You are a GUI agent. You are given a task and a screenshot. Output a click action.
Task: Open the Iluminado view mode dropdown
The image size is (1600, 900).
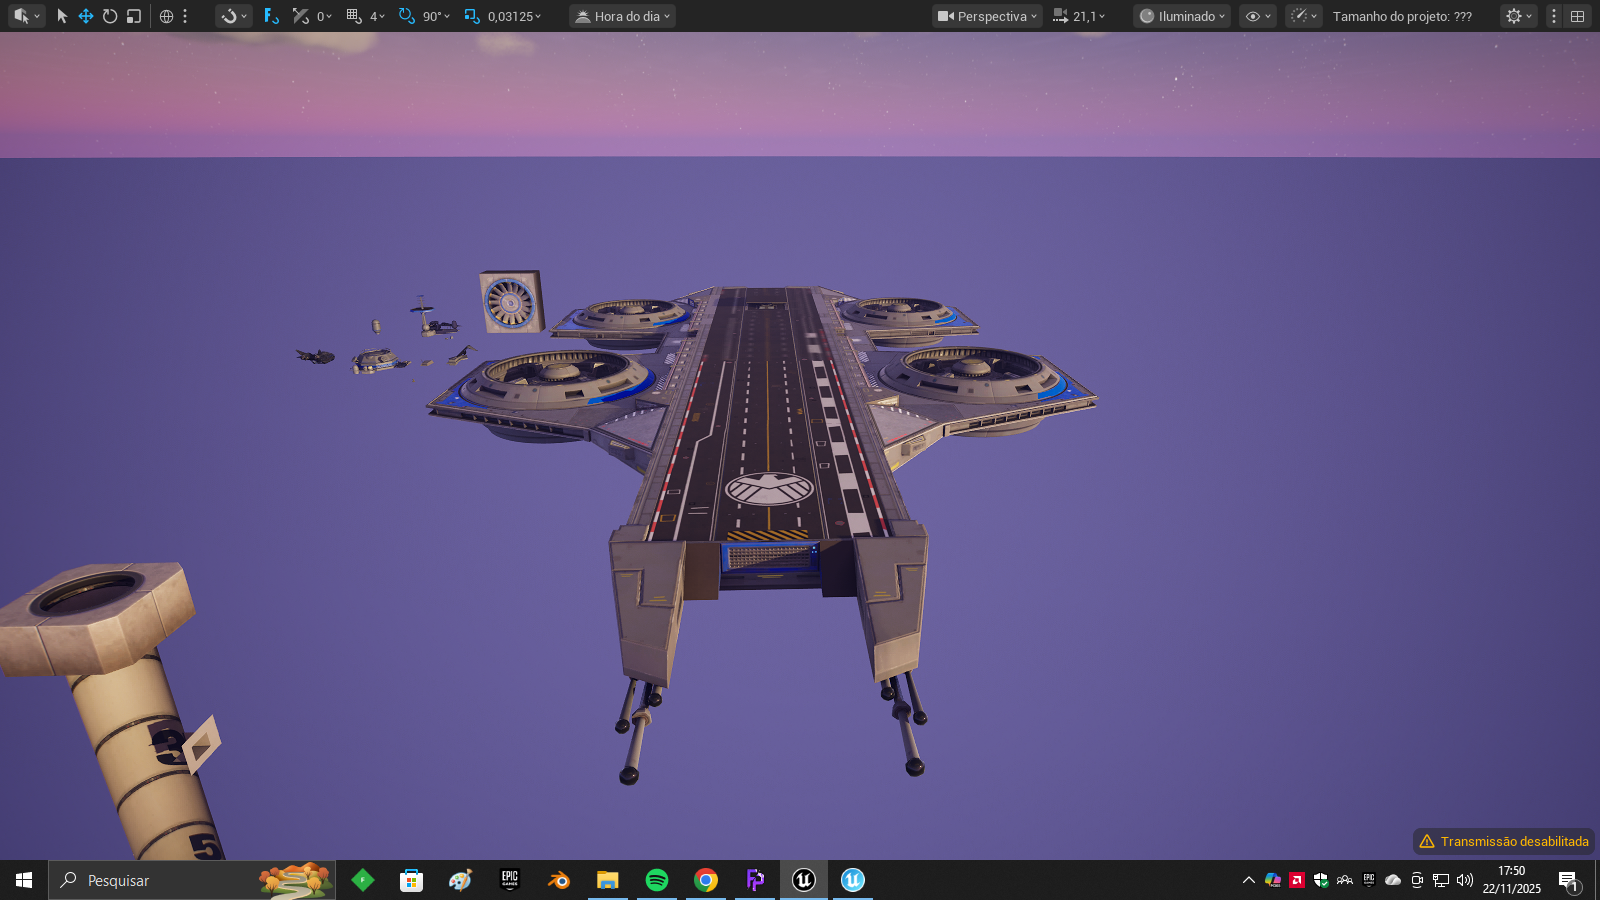click(x=1180, y=16)
